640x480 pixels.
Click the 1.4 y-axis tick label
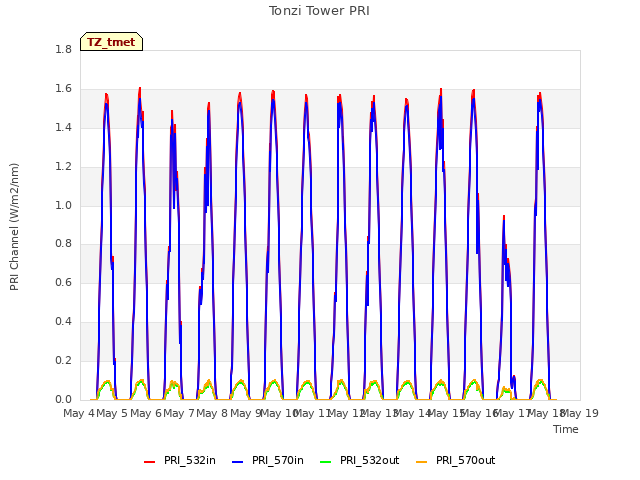[63, 128]
